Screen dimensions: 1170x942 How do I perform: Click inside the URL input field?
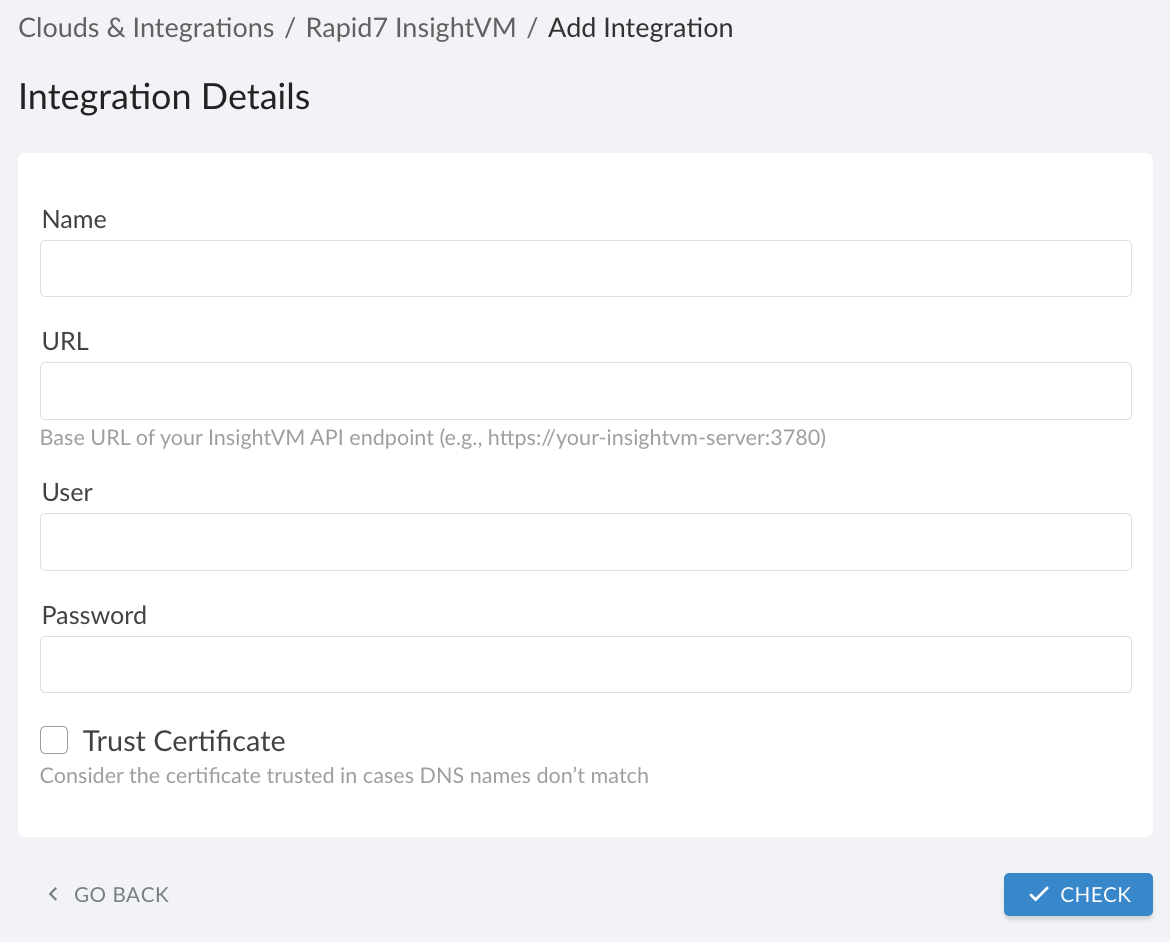coord(585,390)
